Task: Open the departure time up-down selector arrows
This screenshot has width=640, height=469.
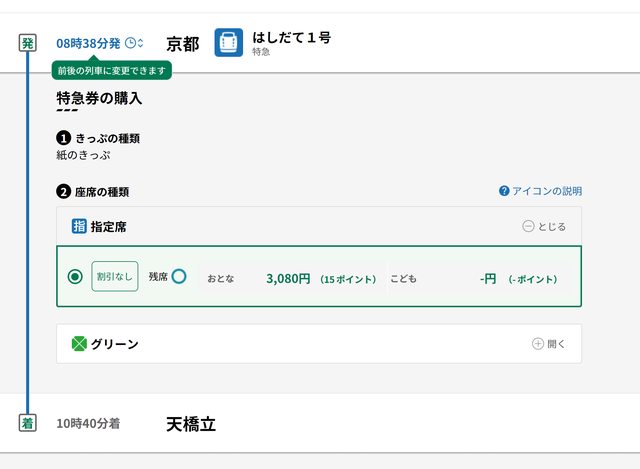Action: pos(141,43)
